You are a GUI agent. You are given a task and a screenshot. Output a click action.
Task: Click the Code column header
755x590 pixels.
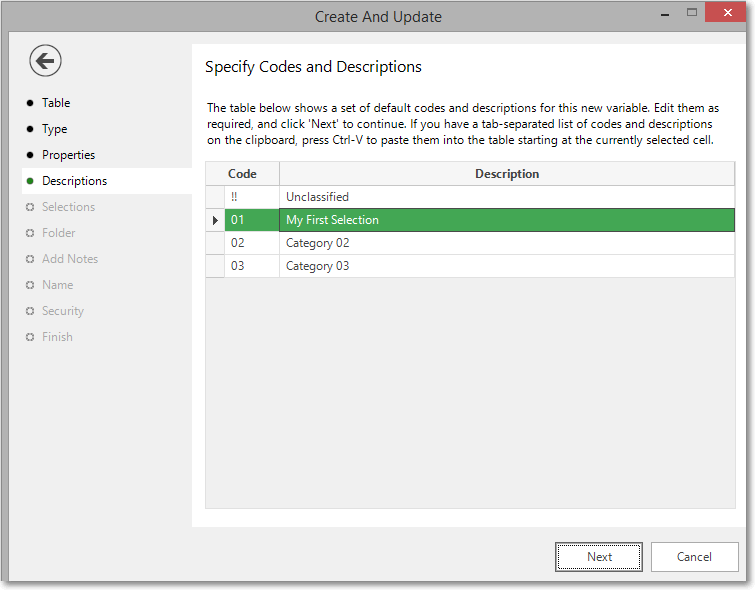[x=242, y=174]
